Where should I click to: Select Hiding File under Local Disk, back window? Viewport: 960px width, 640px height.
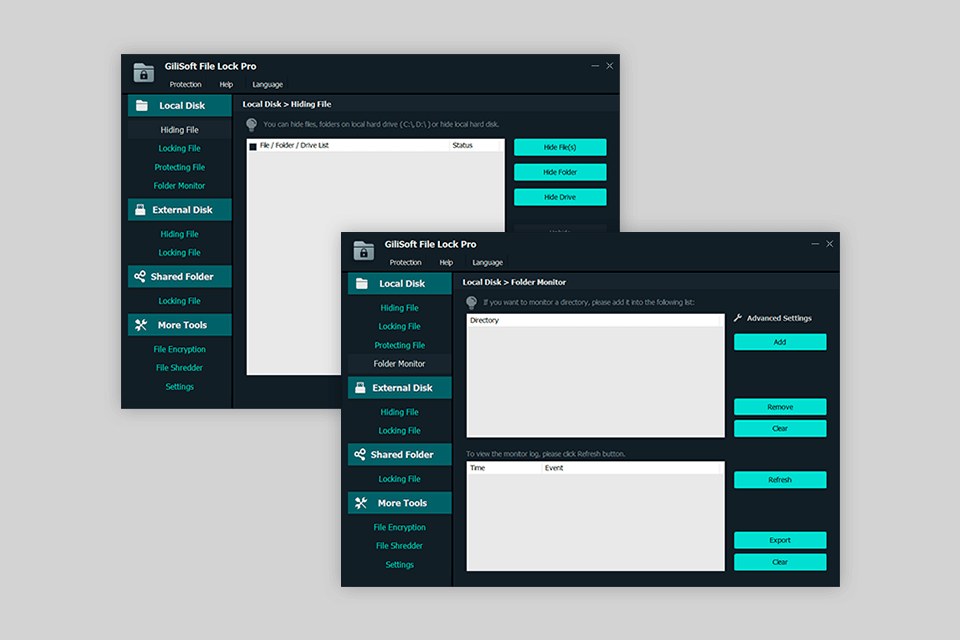point(179,130)
